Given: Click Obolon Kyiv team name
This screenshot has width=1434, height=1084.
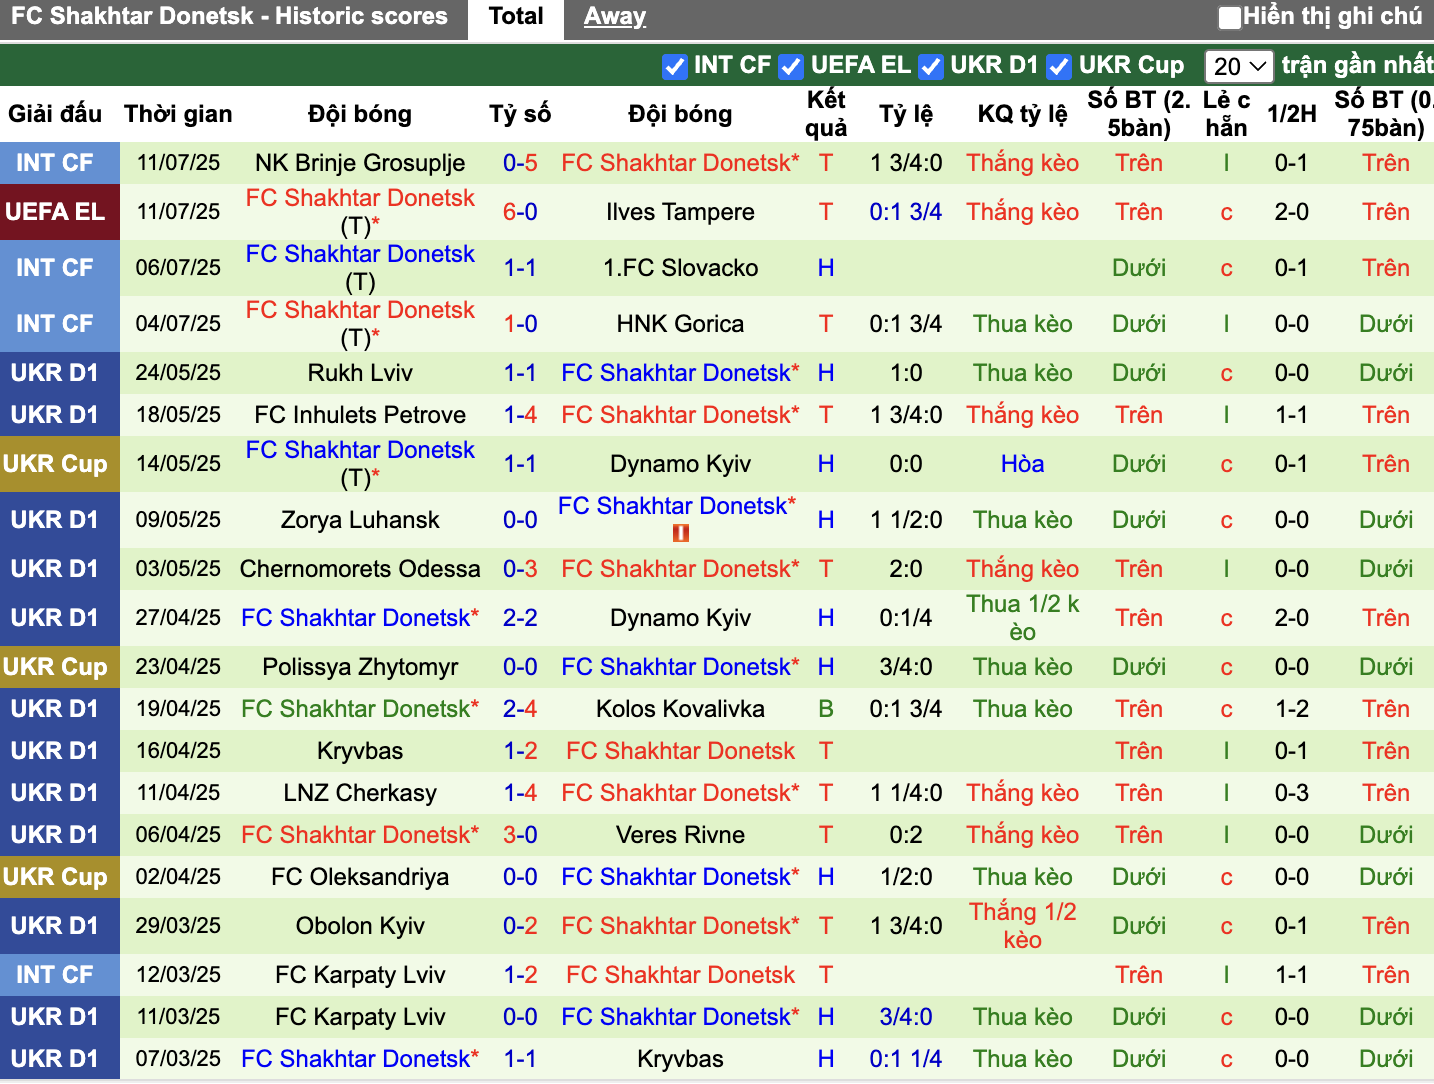Looking at the screenshot, I should (360, 926).
